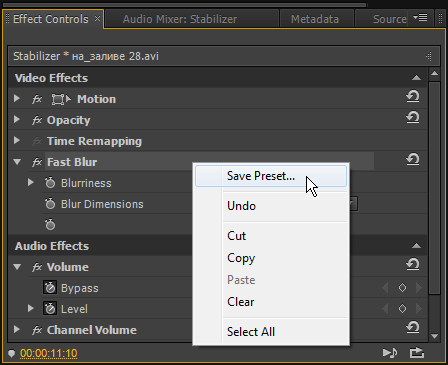Go to previous keyframe for Bypass
Screen dimensions: 448x365
tap(385, 288)
